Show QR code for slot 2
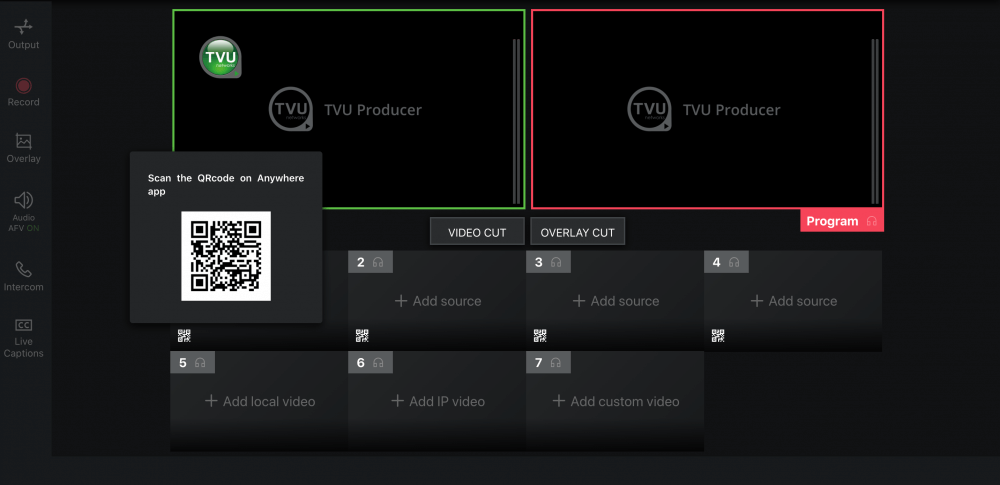 (x=362, y=336)
